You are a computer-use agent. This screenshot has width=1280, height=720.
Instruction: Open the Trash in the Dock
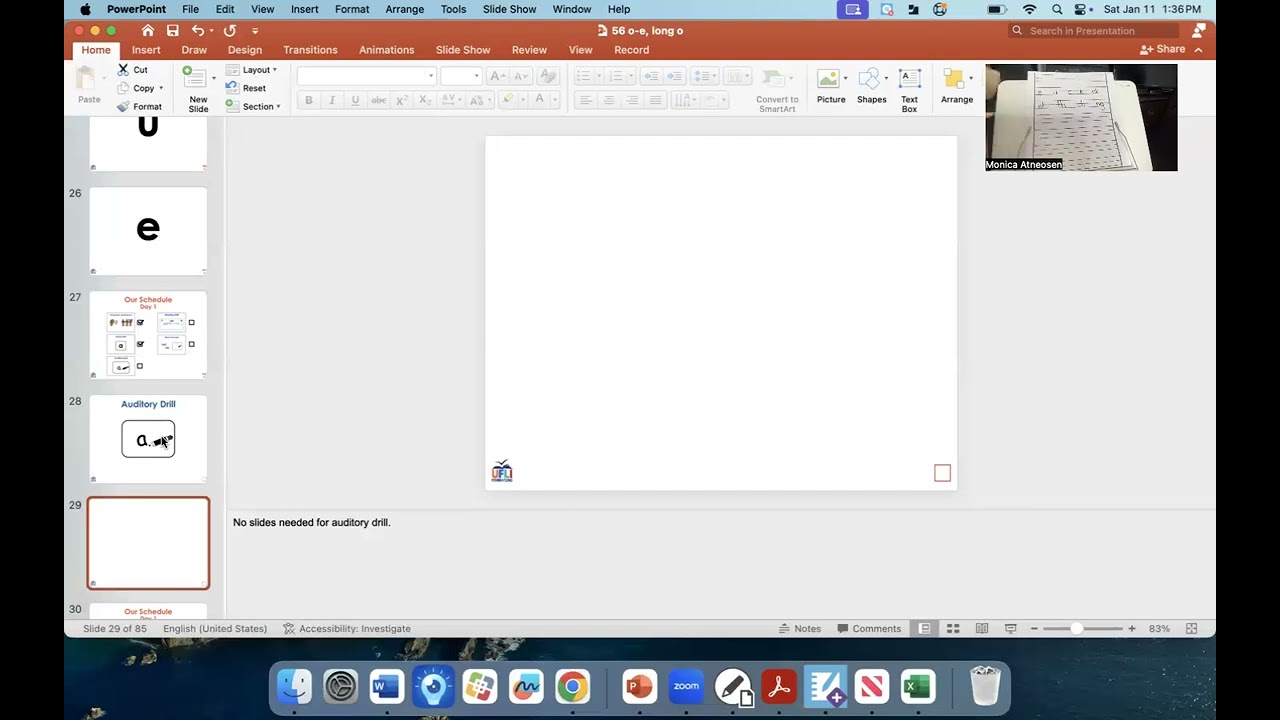[x=985, y=687]
